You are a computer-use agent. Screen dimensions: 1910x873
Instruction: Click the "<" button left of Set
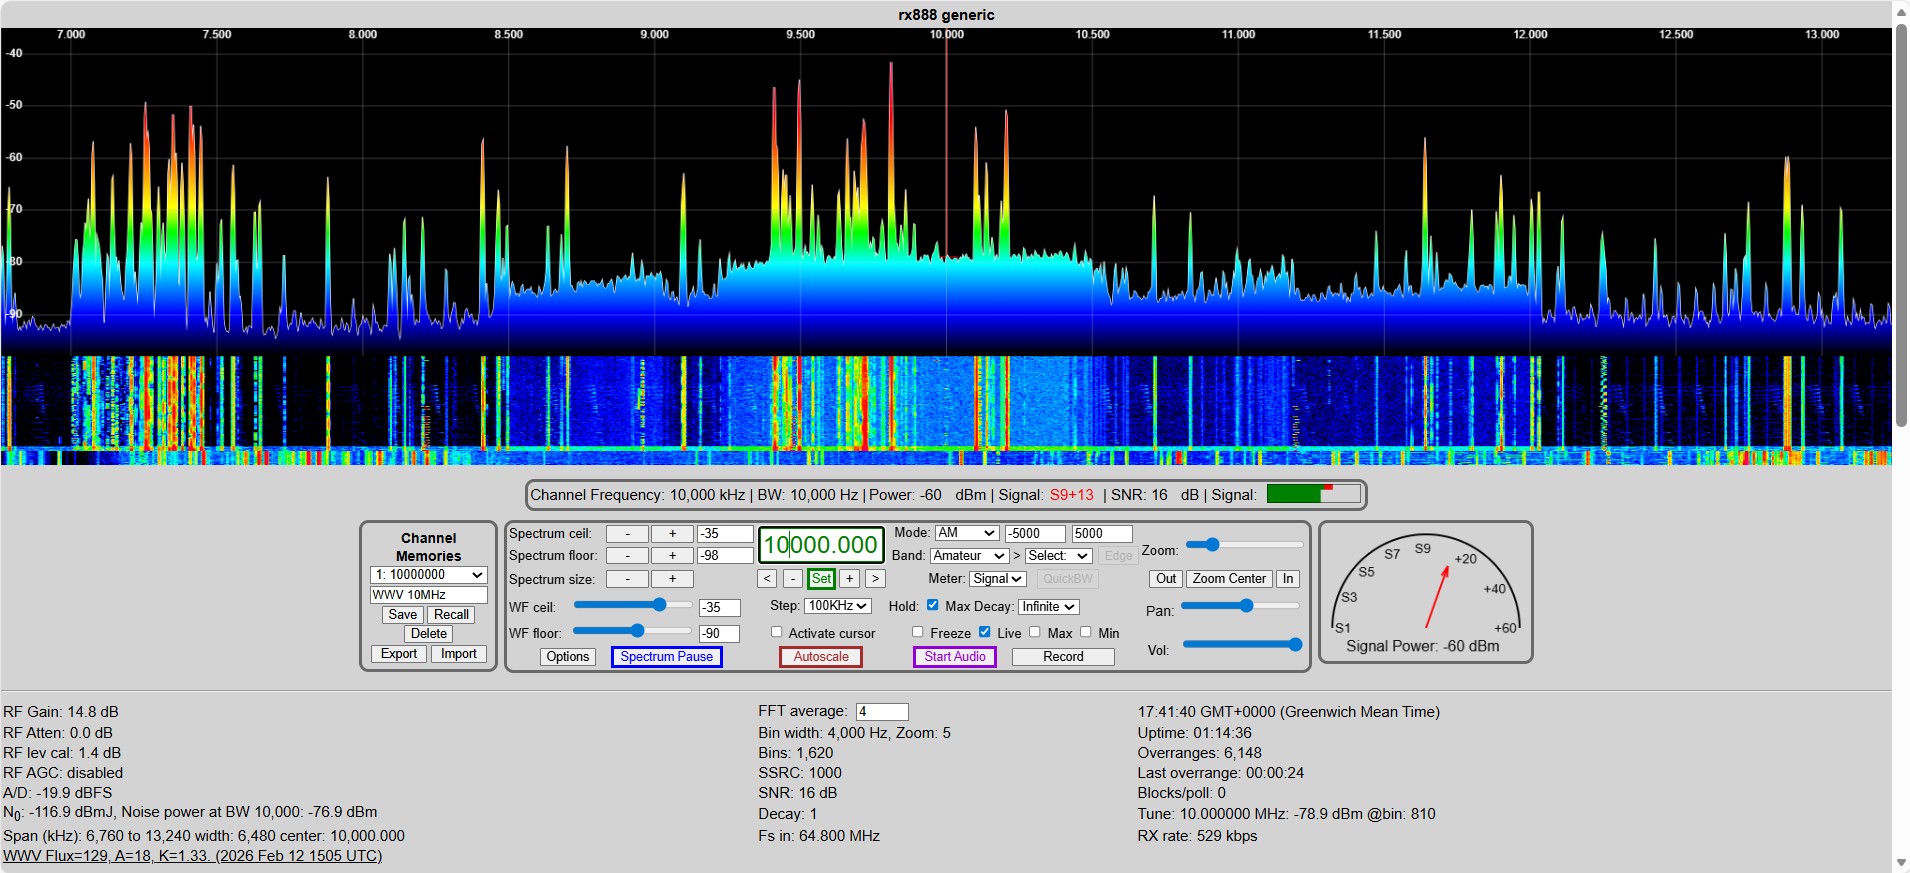pyautogui.click(x=767, y=579)
